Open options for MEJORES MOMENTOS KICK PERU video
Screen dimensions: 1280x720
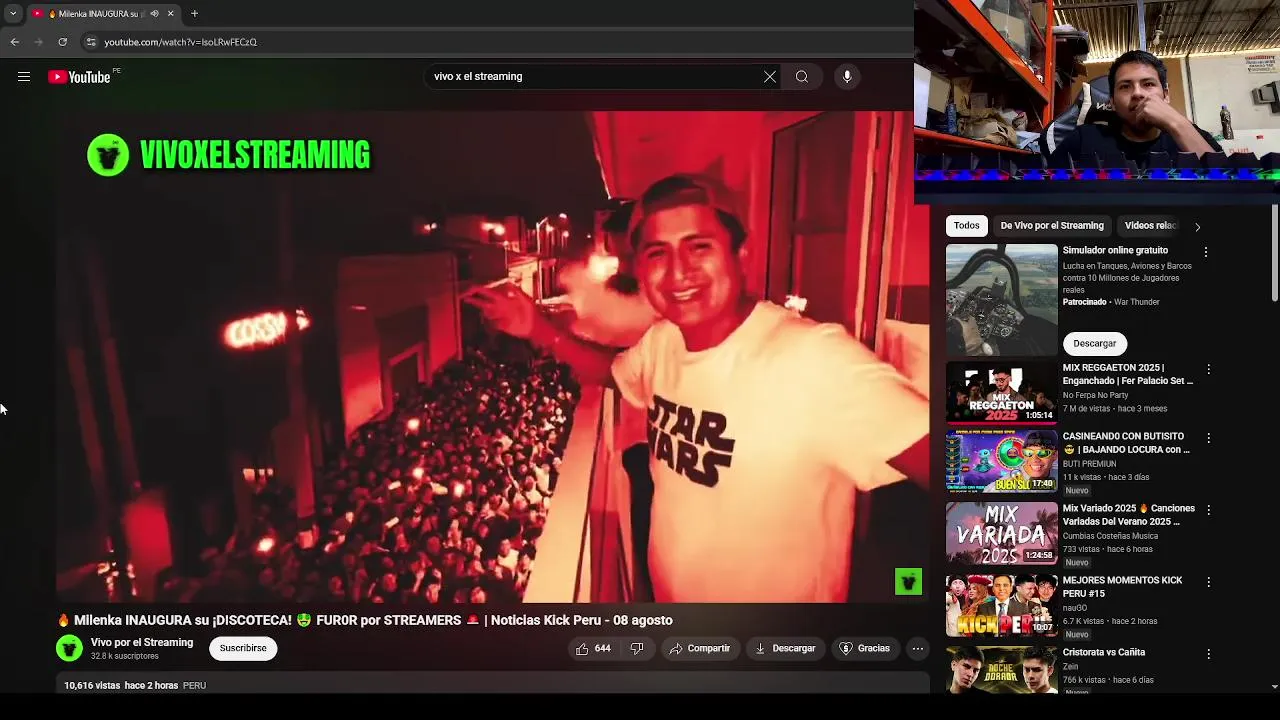(1208, 582)
